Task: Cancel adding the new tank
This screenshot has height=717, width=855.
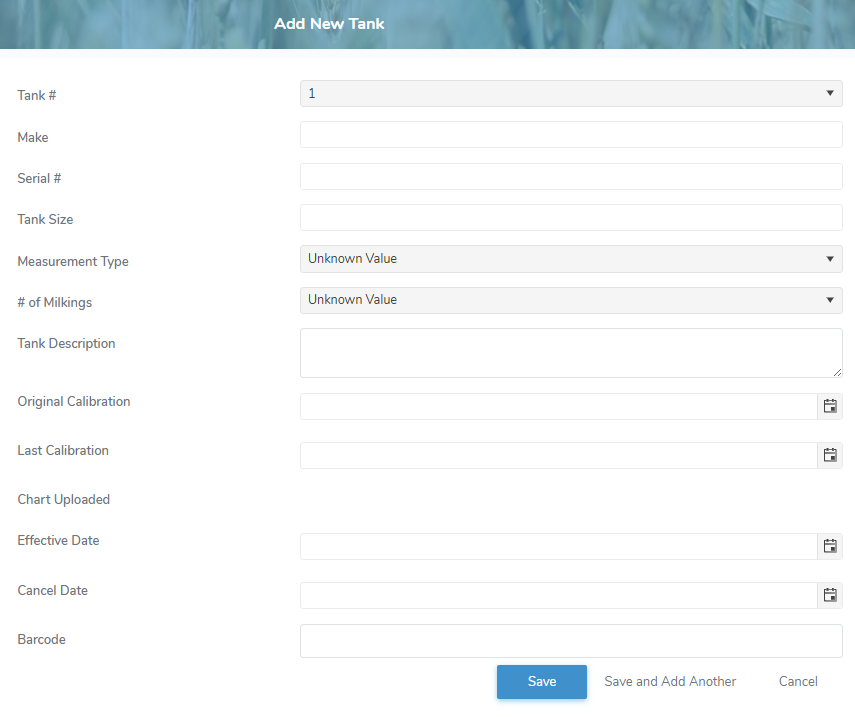Action: pos(798,682)
